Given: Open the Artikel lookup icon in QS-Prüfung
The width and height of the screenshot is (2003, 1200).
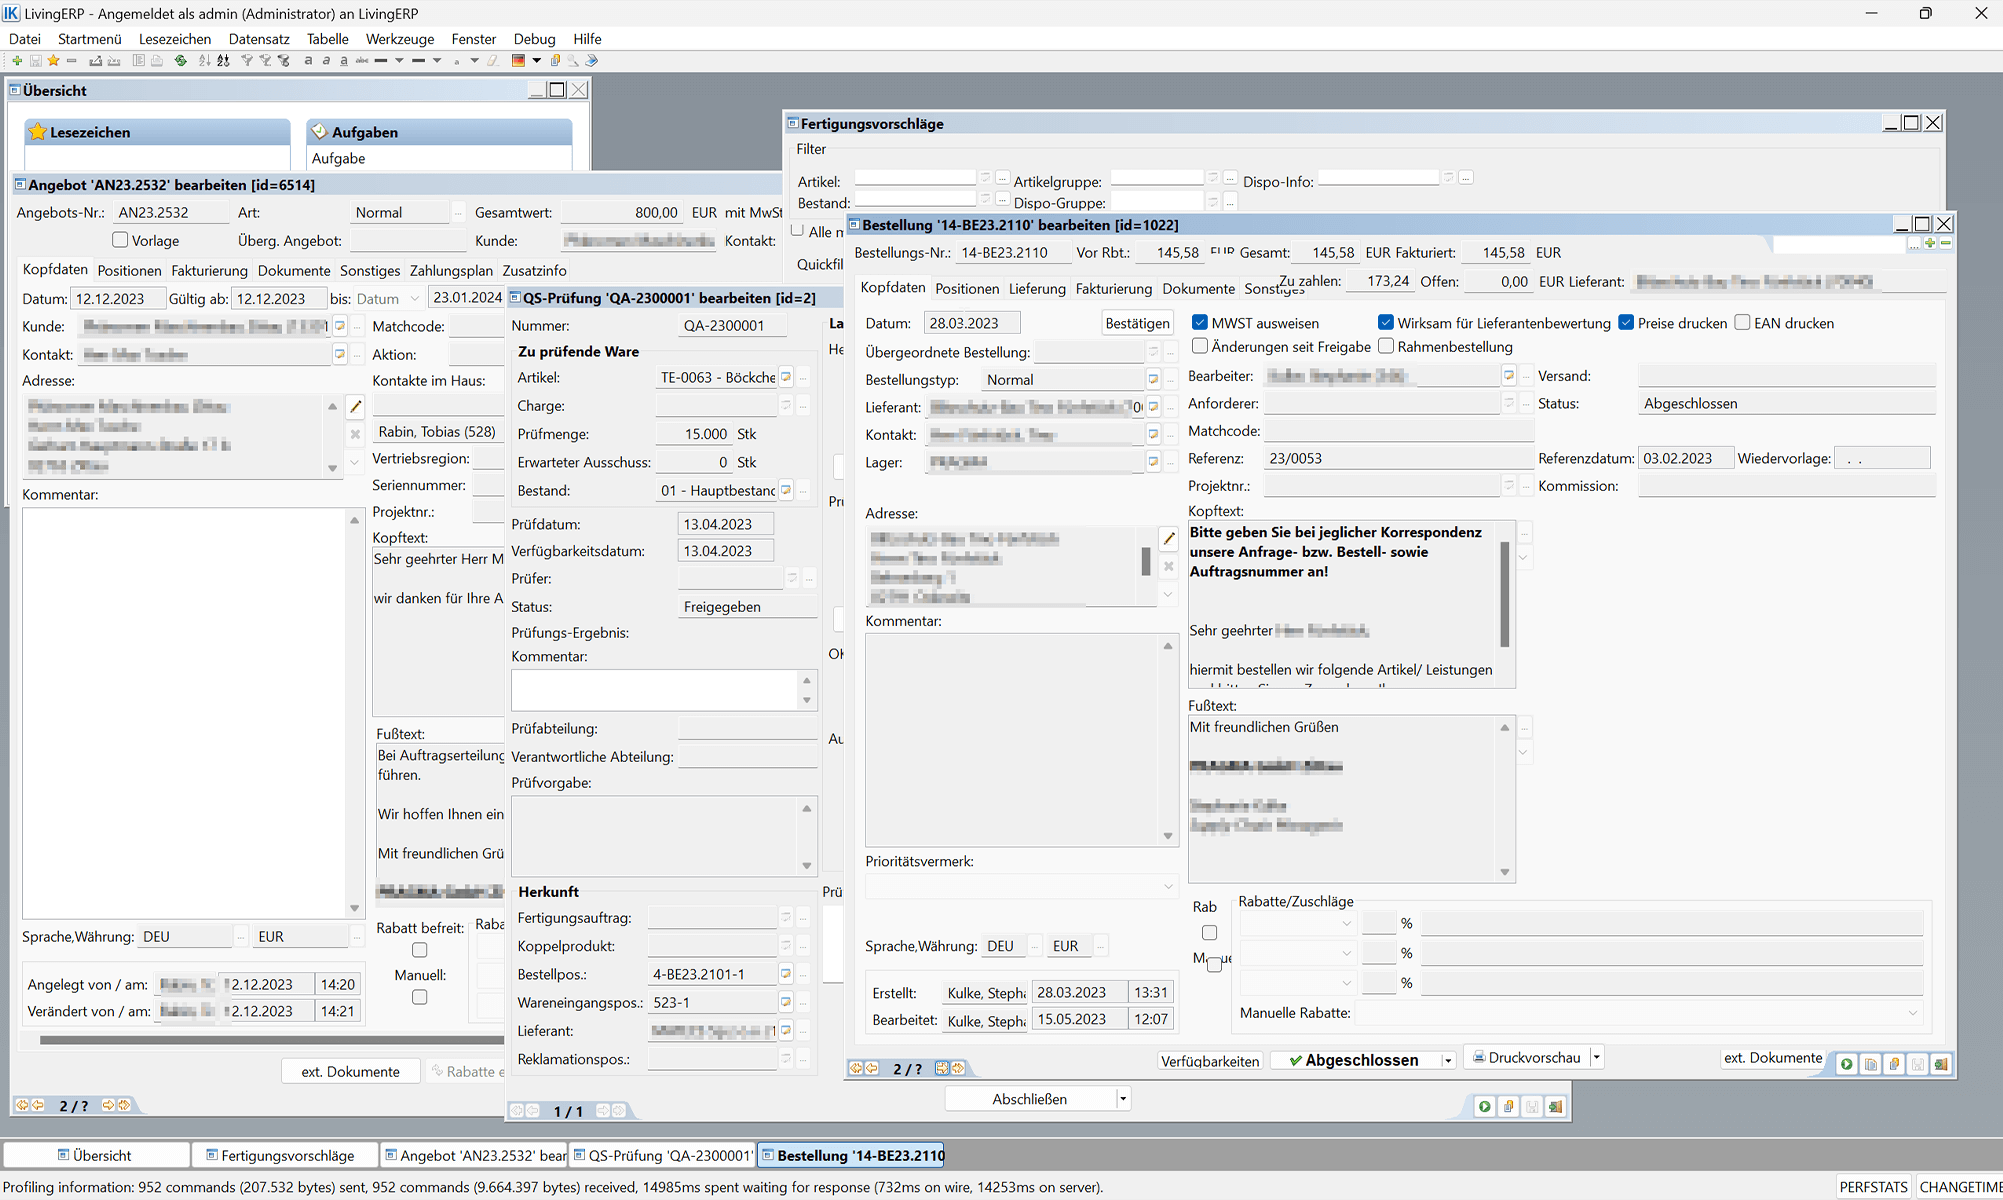Looking at the screenshot, I should pos(786,377).
